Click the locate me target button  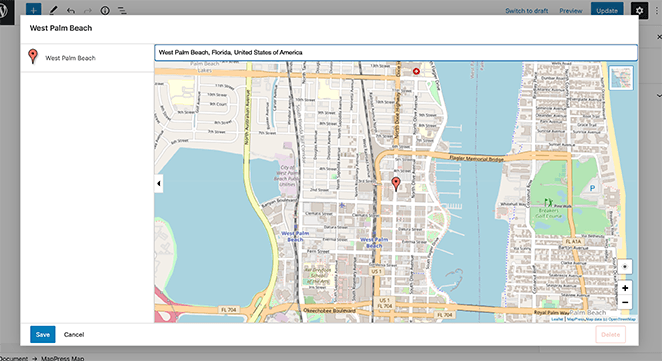(625, 267)
